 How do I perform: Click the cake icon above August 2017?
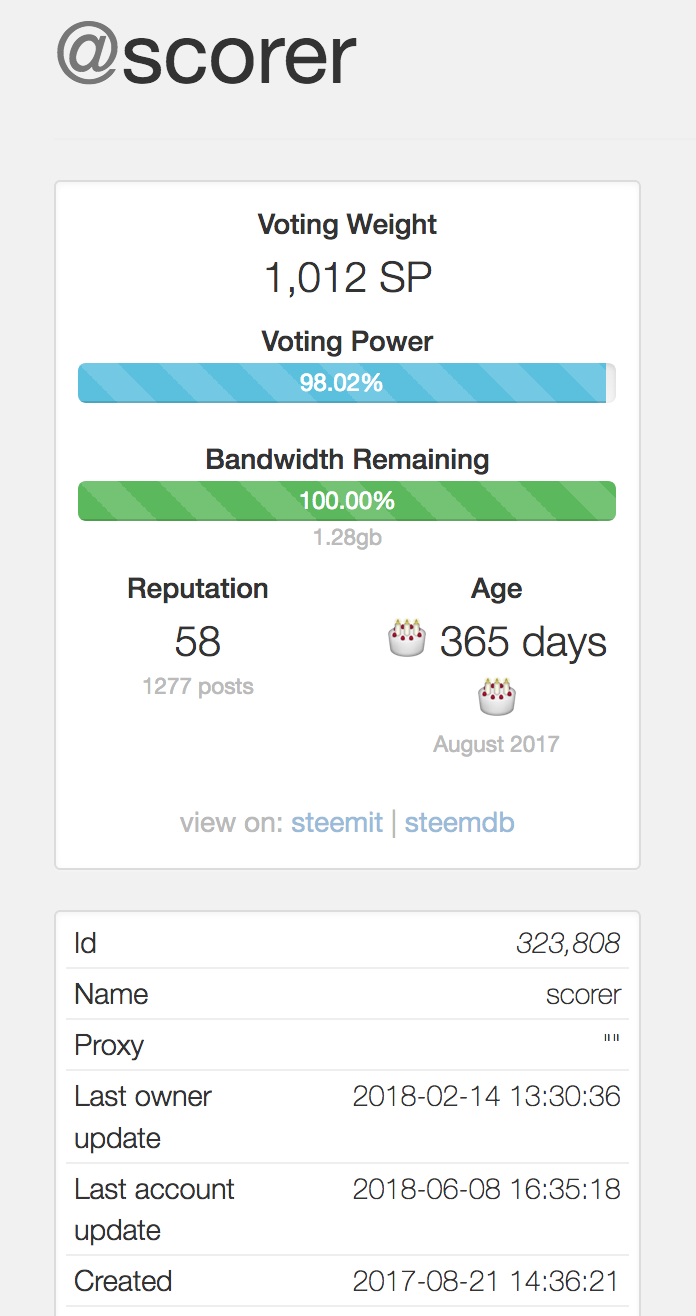(x=497, y=696)
